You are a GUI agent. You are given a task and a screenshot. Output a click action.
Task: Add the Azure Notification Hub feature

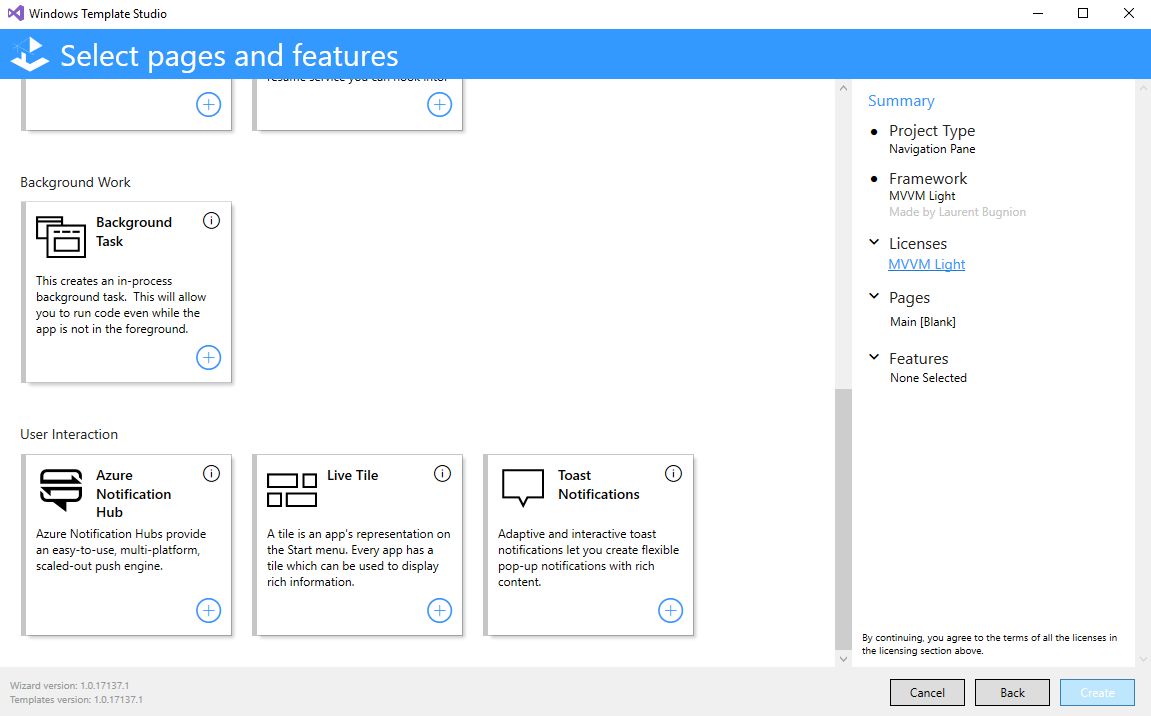208,610
